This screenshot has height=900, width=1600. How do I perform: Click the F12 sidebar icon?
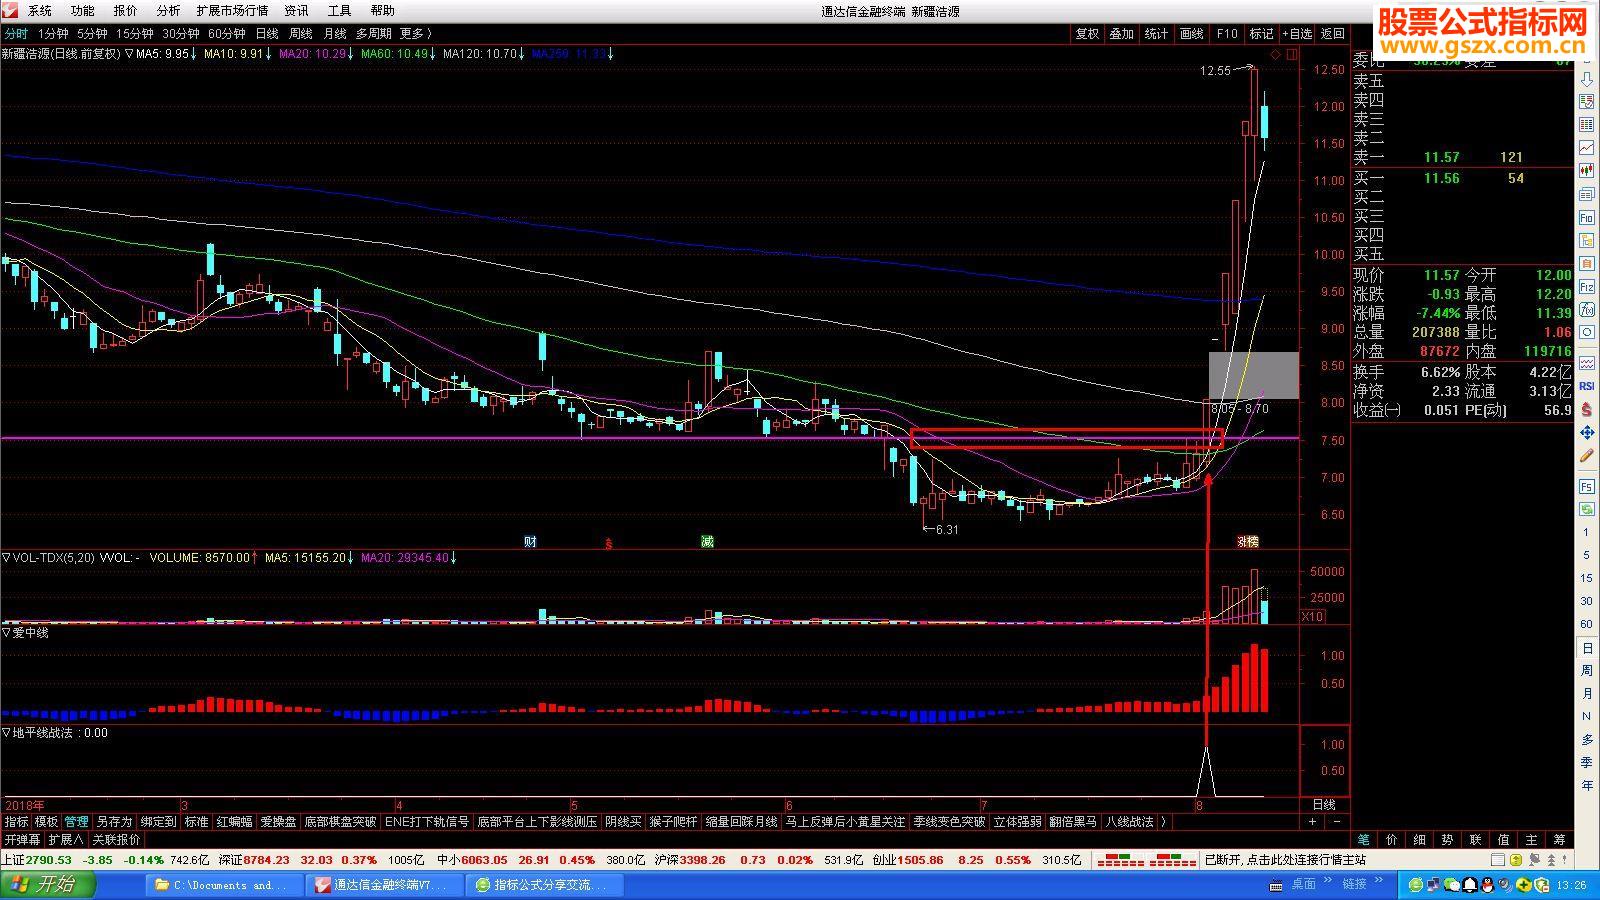1587,287
